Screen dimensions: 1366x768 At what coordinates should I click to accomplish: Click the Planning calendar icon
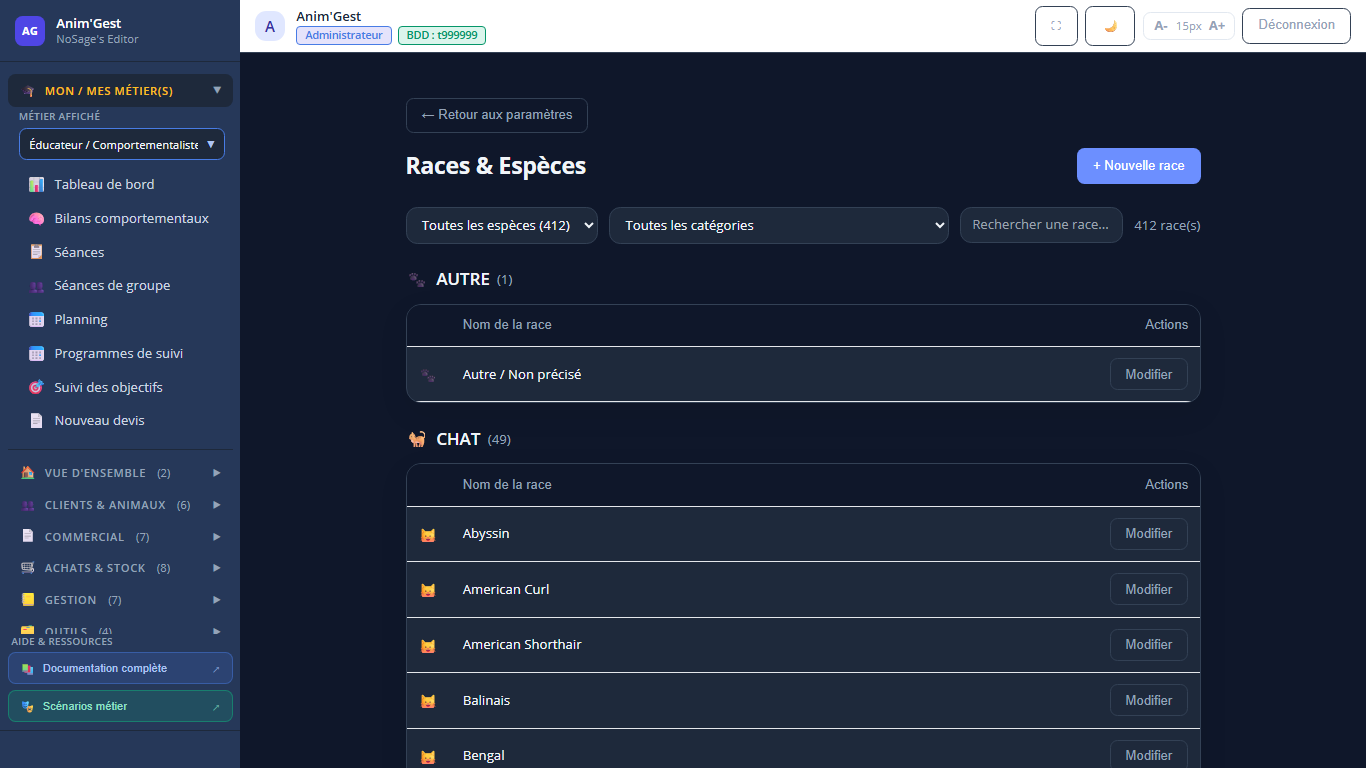tap(37, 320)
